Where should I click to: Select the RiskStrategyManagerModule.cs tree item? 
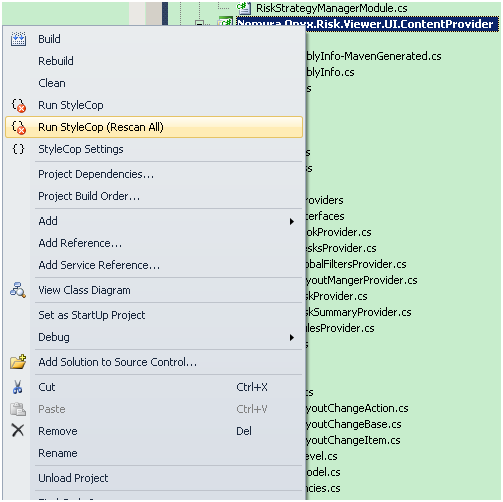pos(331,8)
